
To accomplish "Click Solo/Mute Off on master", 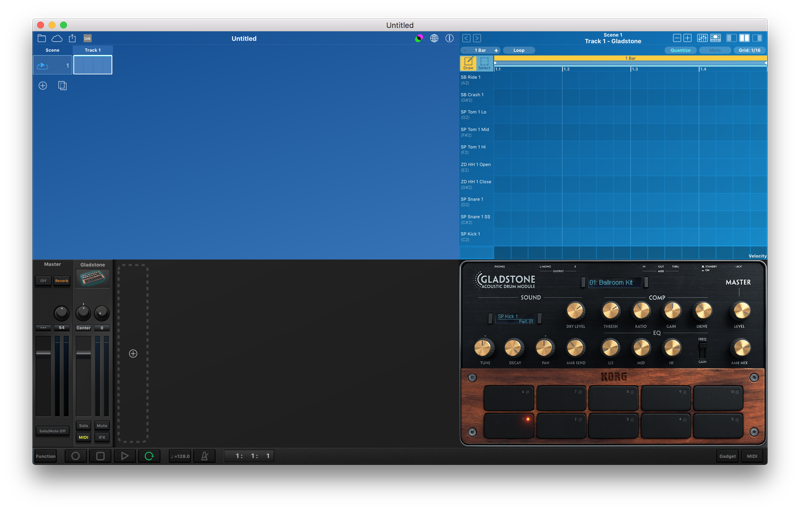I will pyautogui.click(x=53, y=431).
